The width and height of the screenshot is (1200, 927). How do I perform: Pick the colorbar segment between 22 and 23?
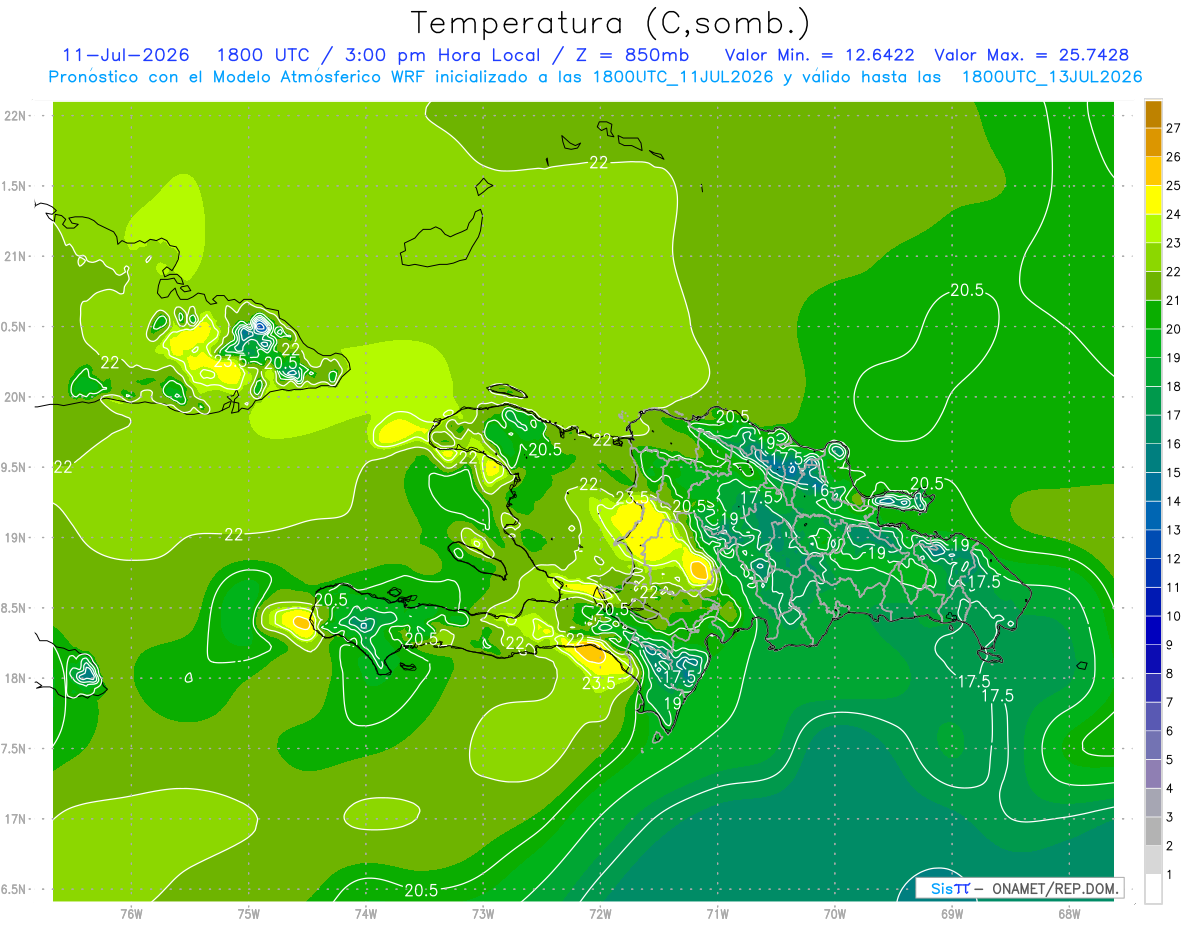1153,258
